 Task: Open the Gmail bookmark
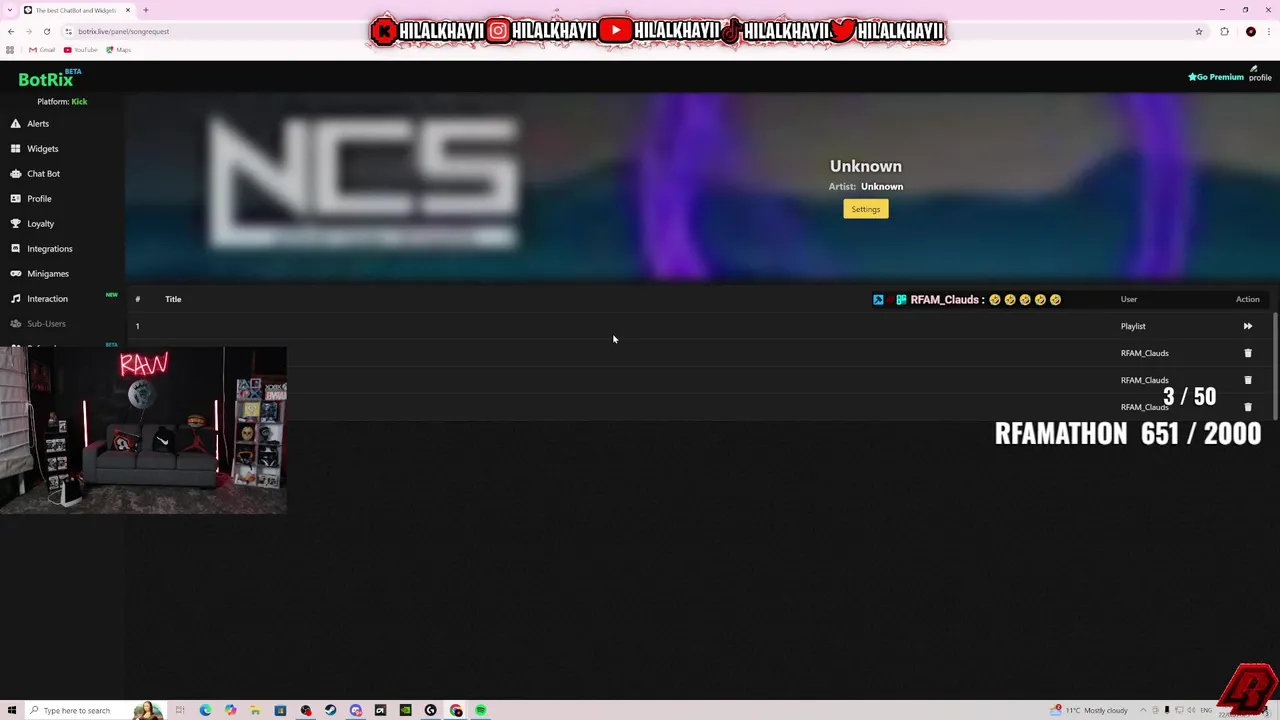(x=42, y=50)
